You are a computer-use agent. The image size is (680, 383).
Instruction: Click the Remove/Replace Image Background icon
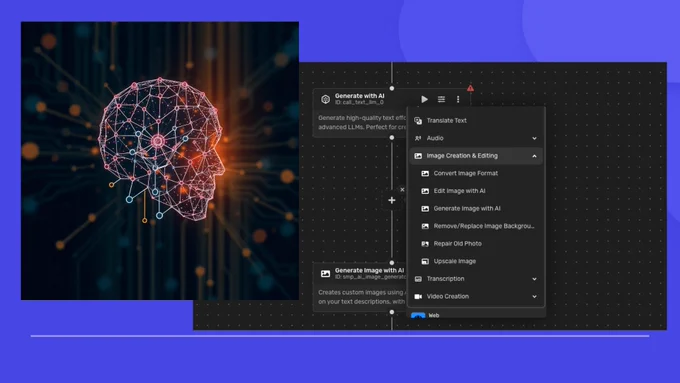pyautogui.click(x=425, y=226)
